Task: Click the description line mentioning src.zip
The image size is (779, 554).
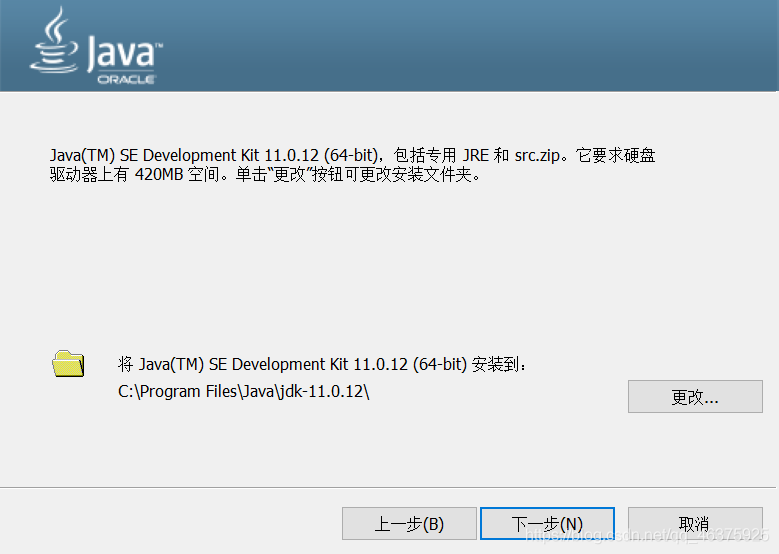Action: click(352, 155)
